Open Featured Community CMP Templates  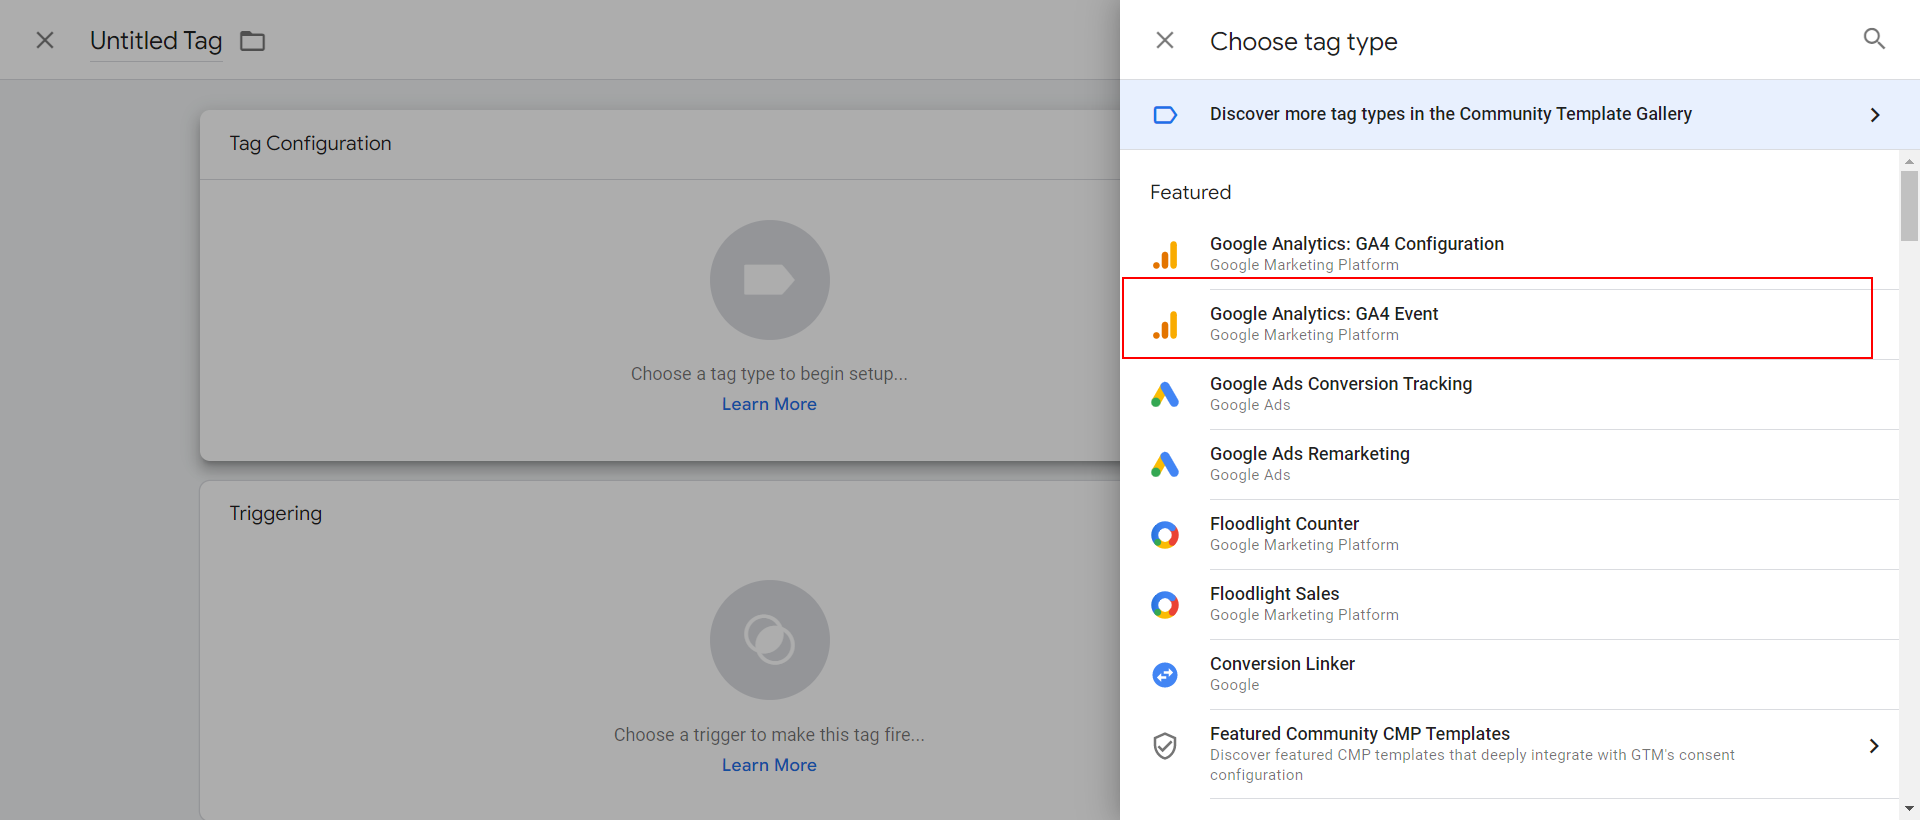pos(1510,754)
